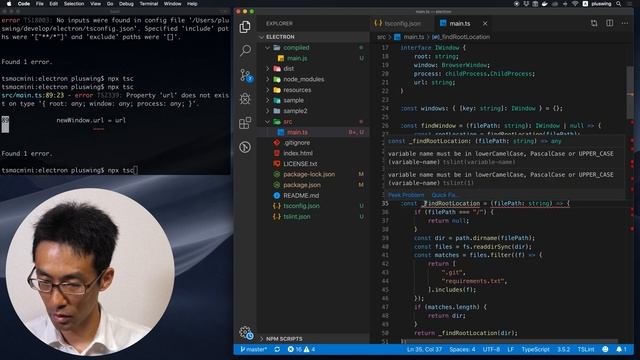Click the feedback smiley in status bar
Viewport: 640px width, 360px height.
[605, 349]
